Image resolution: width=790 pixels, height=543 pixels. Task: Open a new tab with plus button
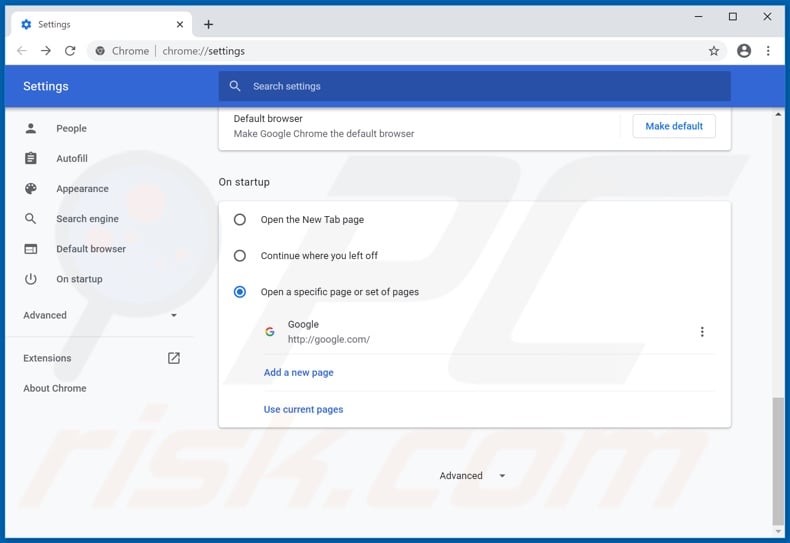pyautogui.click(x=208, y=24)
